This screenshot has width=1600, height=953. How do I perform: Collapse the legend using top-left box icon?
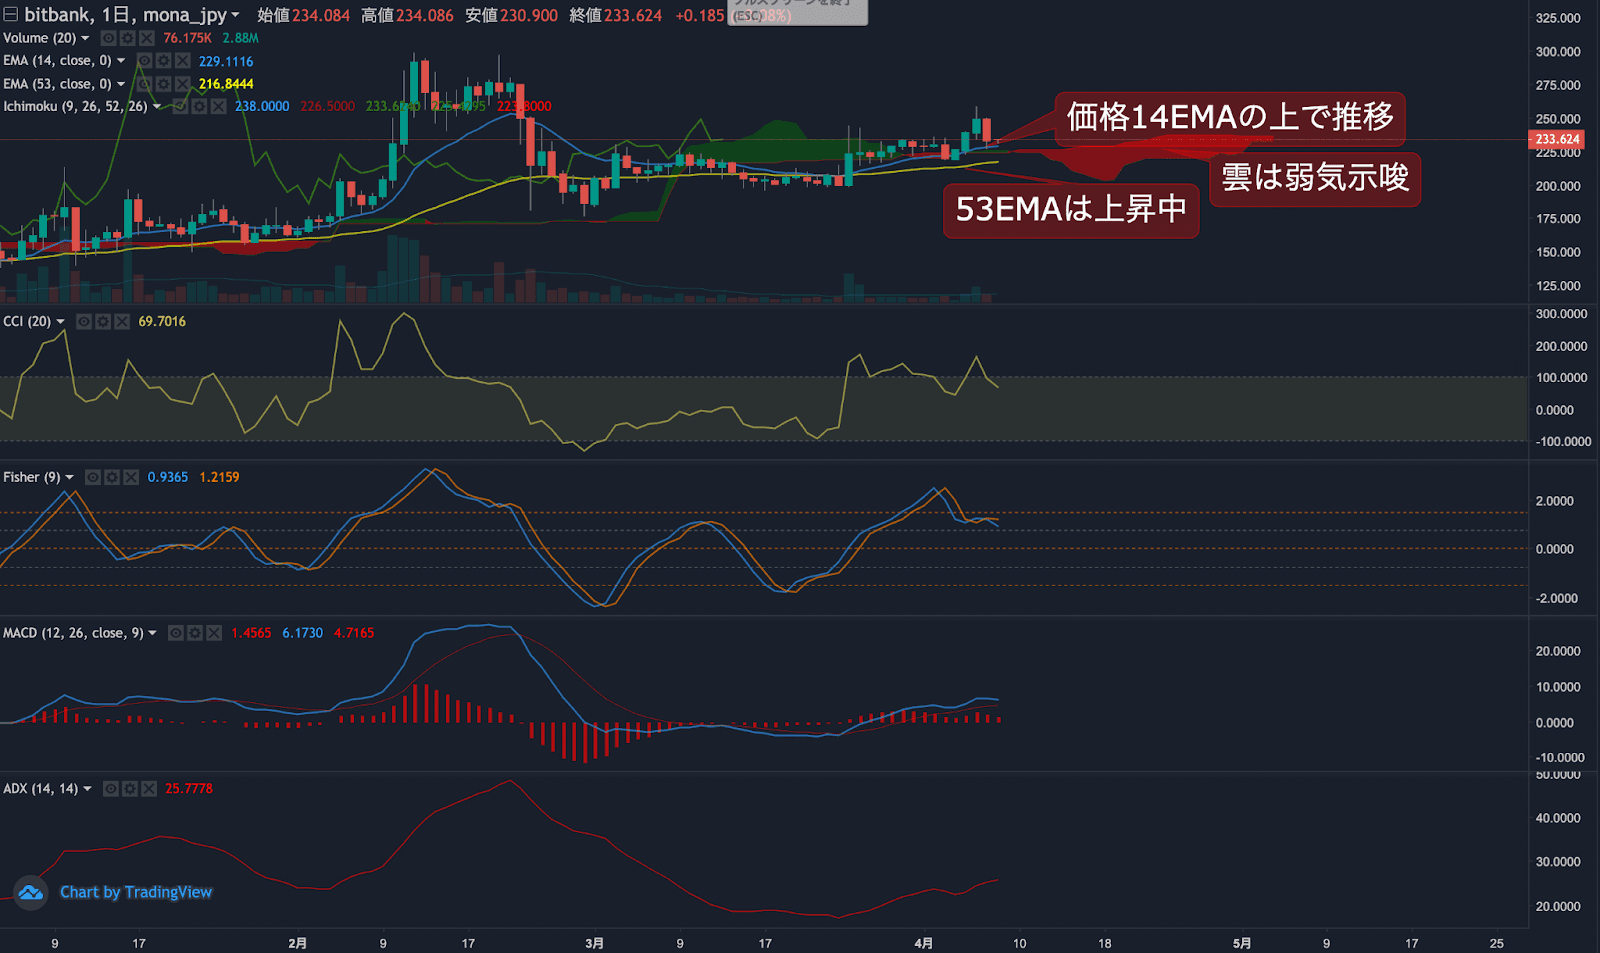(11, 14)
